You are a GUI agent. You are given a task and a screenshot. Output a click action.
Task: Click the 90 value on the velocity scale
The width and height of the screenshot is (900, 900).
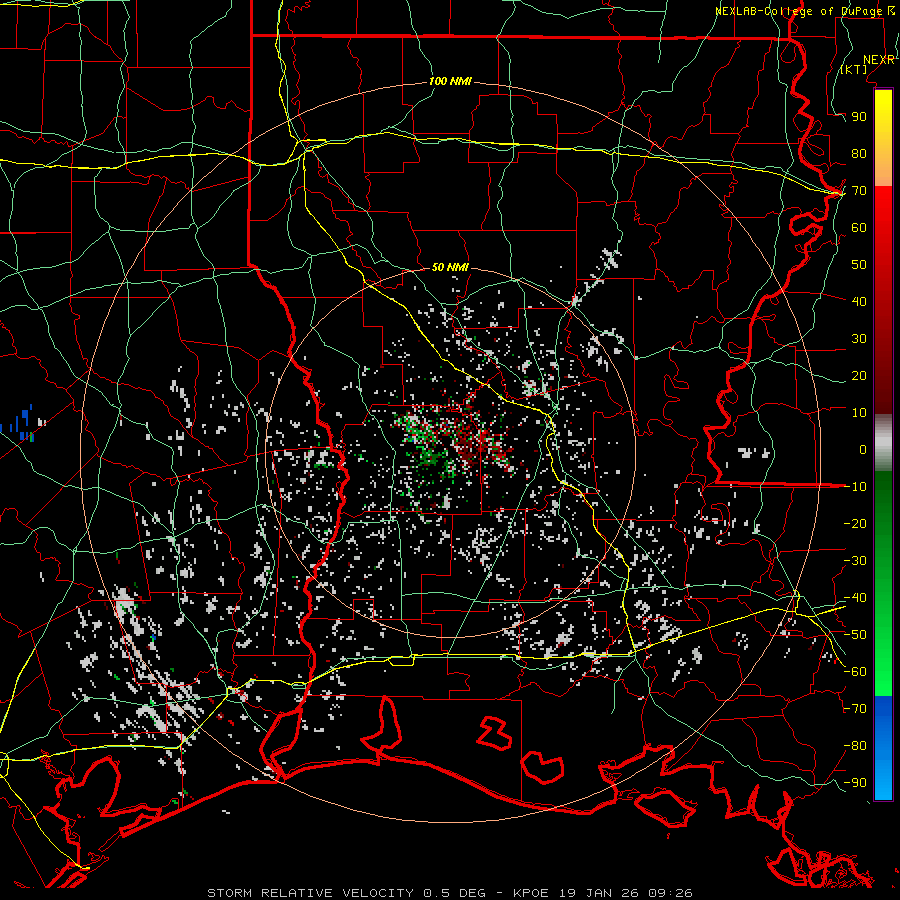(859, 117)
